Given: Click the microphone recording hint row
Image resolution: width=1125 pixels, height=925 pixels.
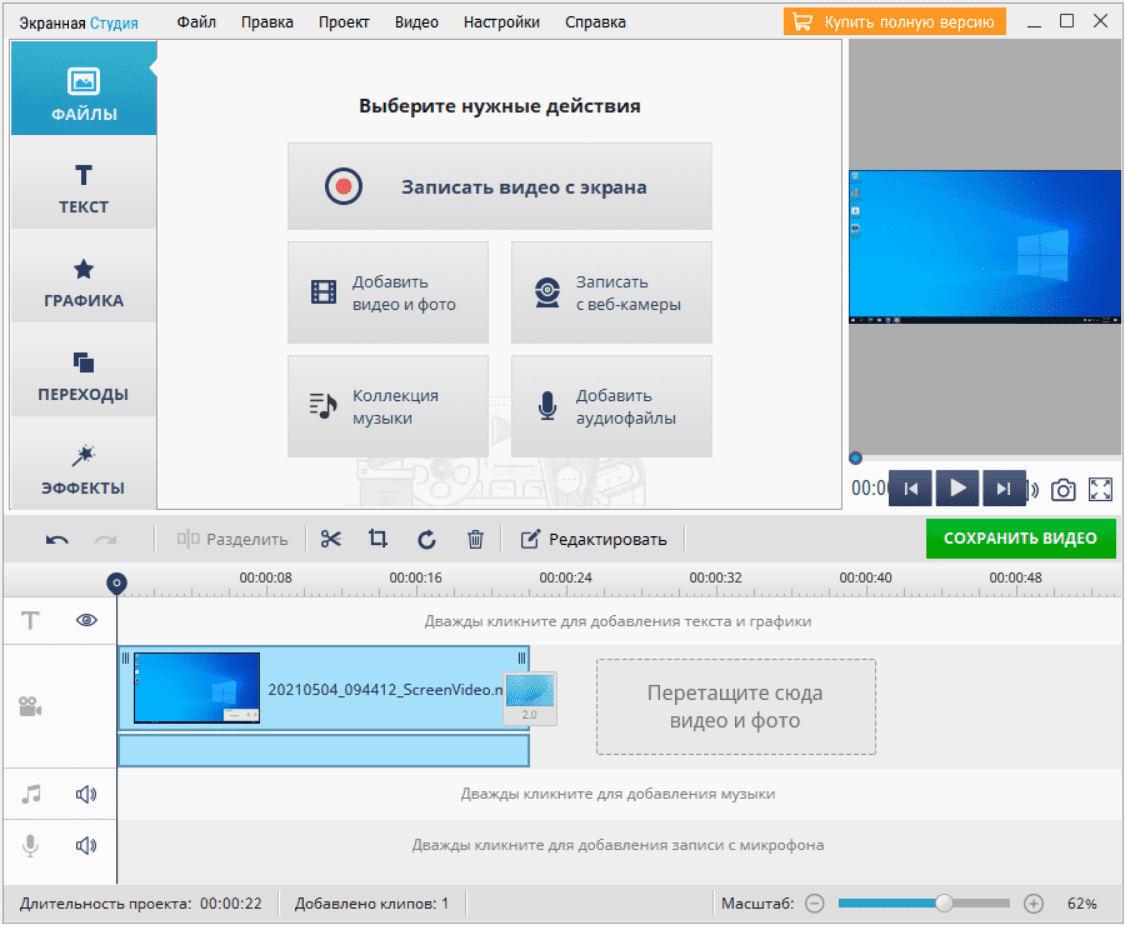Looking at the screenshot, I should pos(618,845).
